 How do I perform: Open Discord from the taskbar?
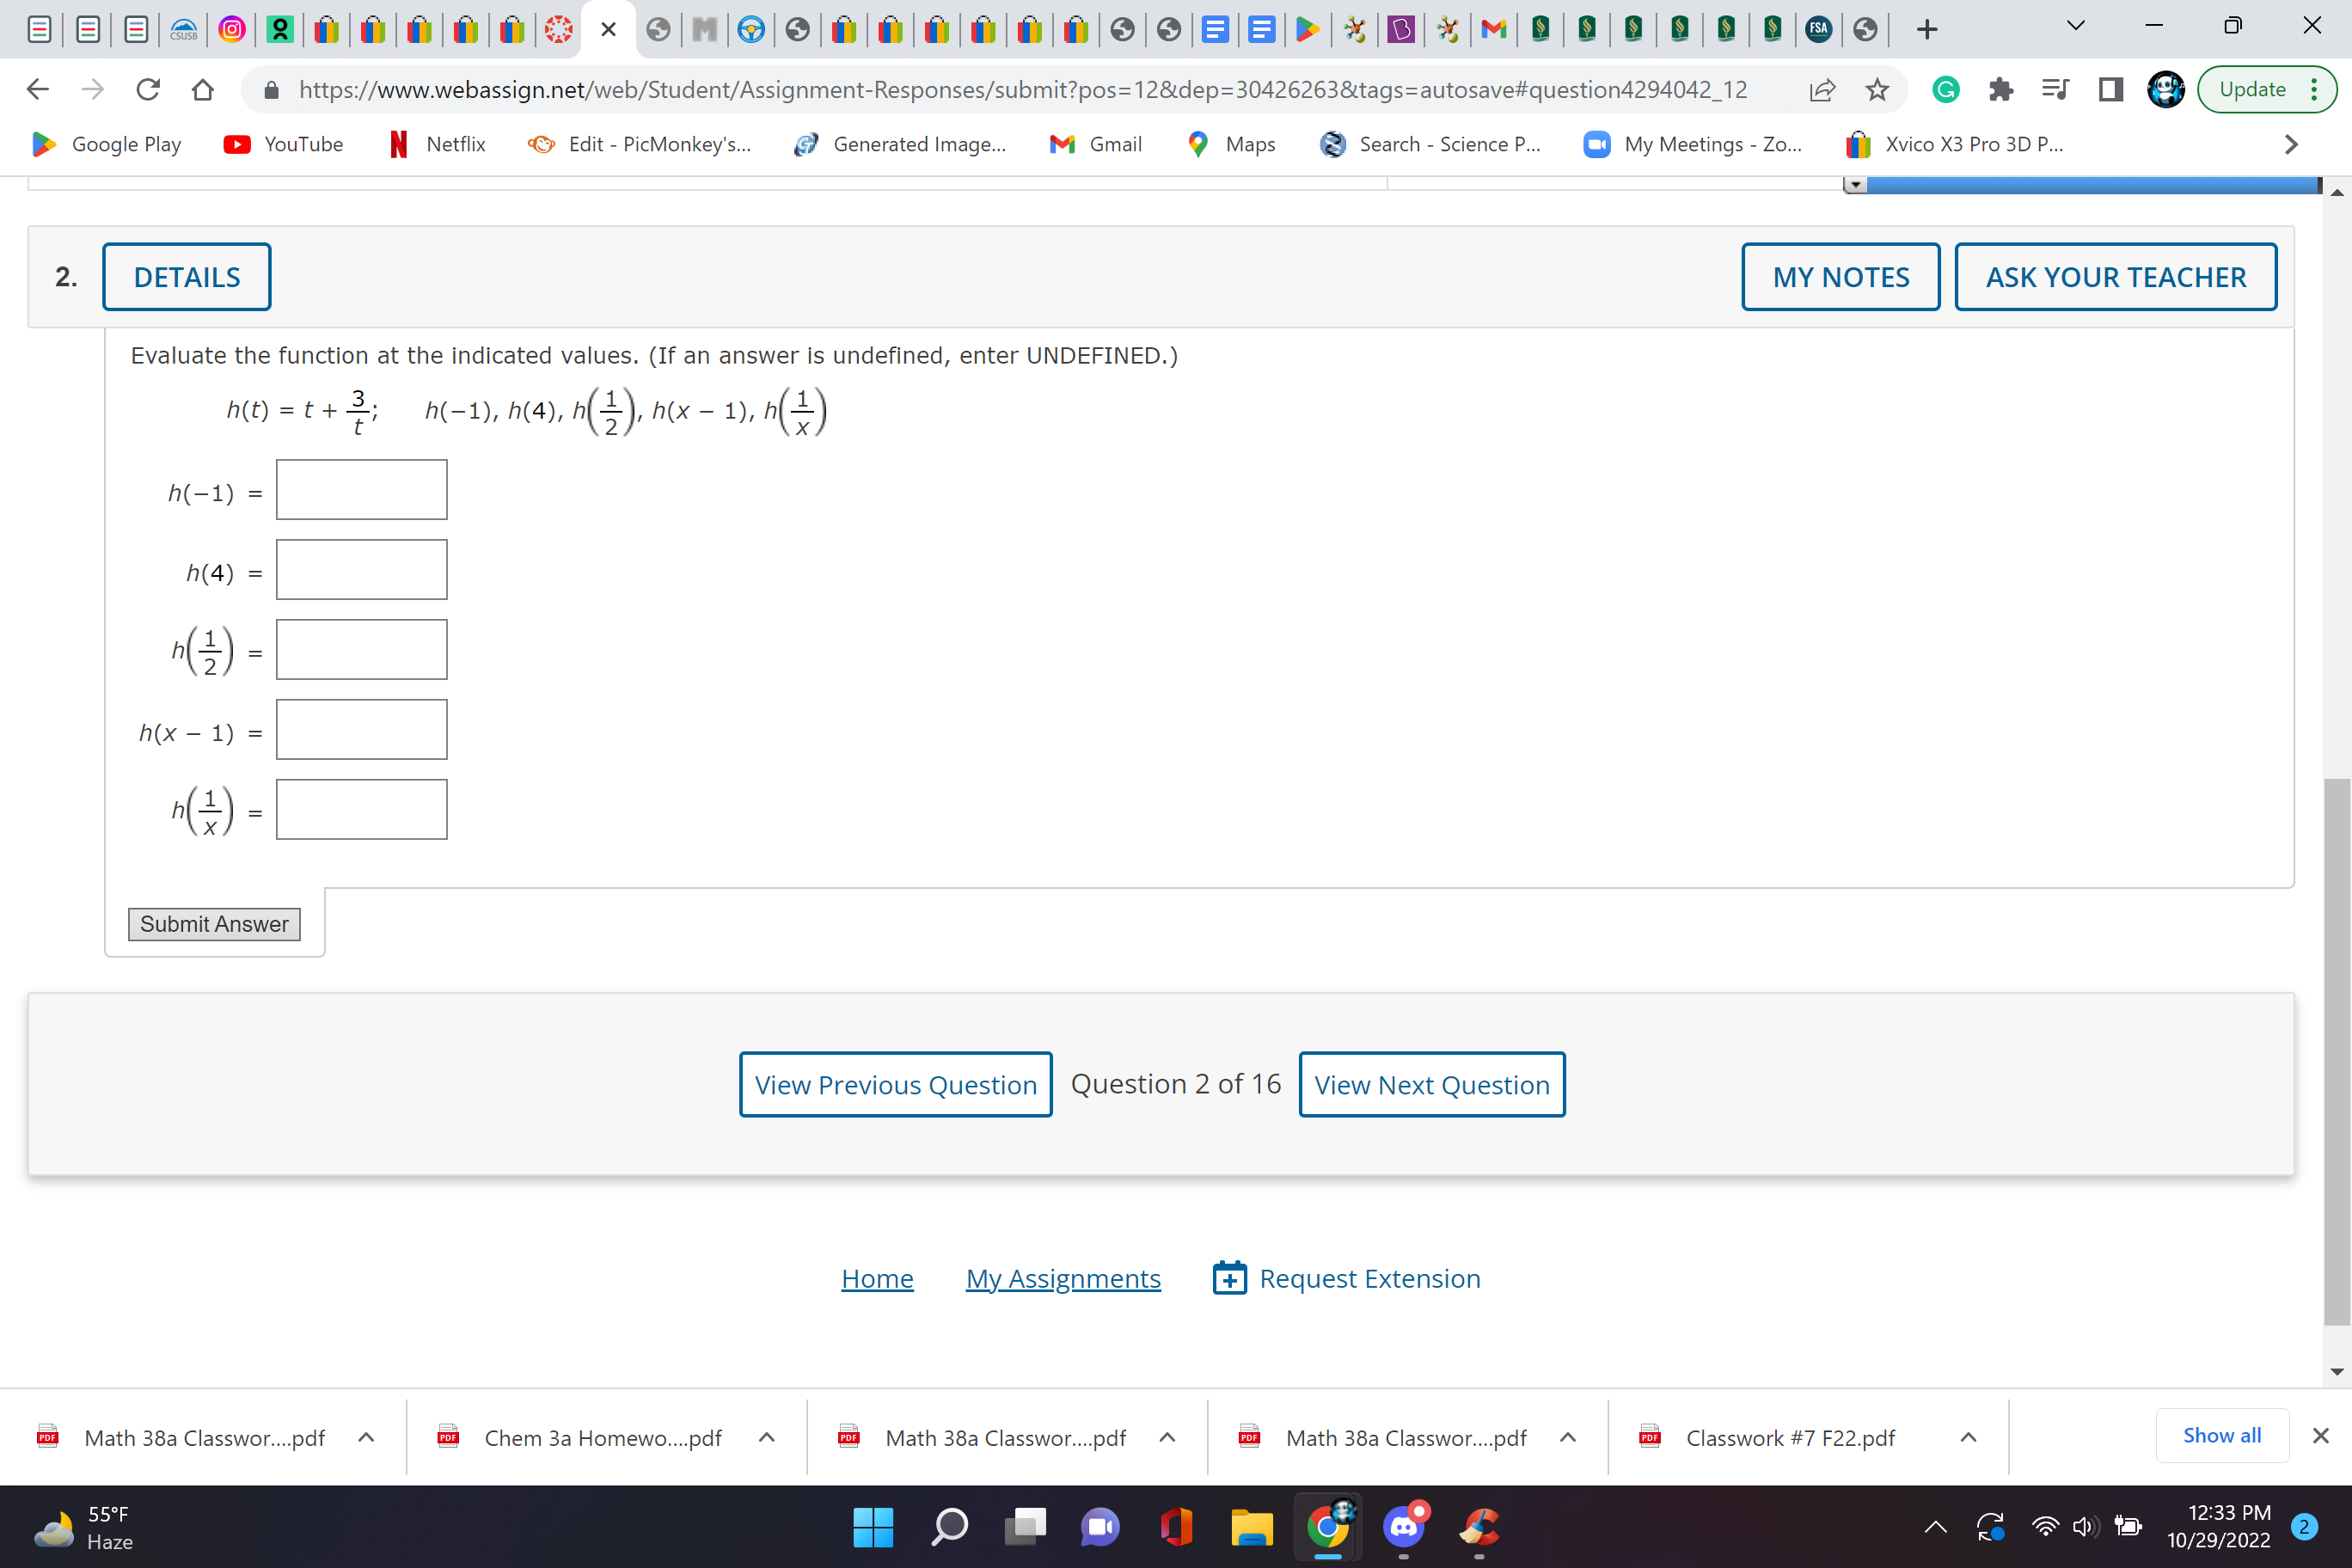click(x=1404, y=1526)
